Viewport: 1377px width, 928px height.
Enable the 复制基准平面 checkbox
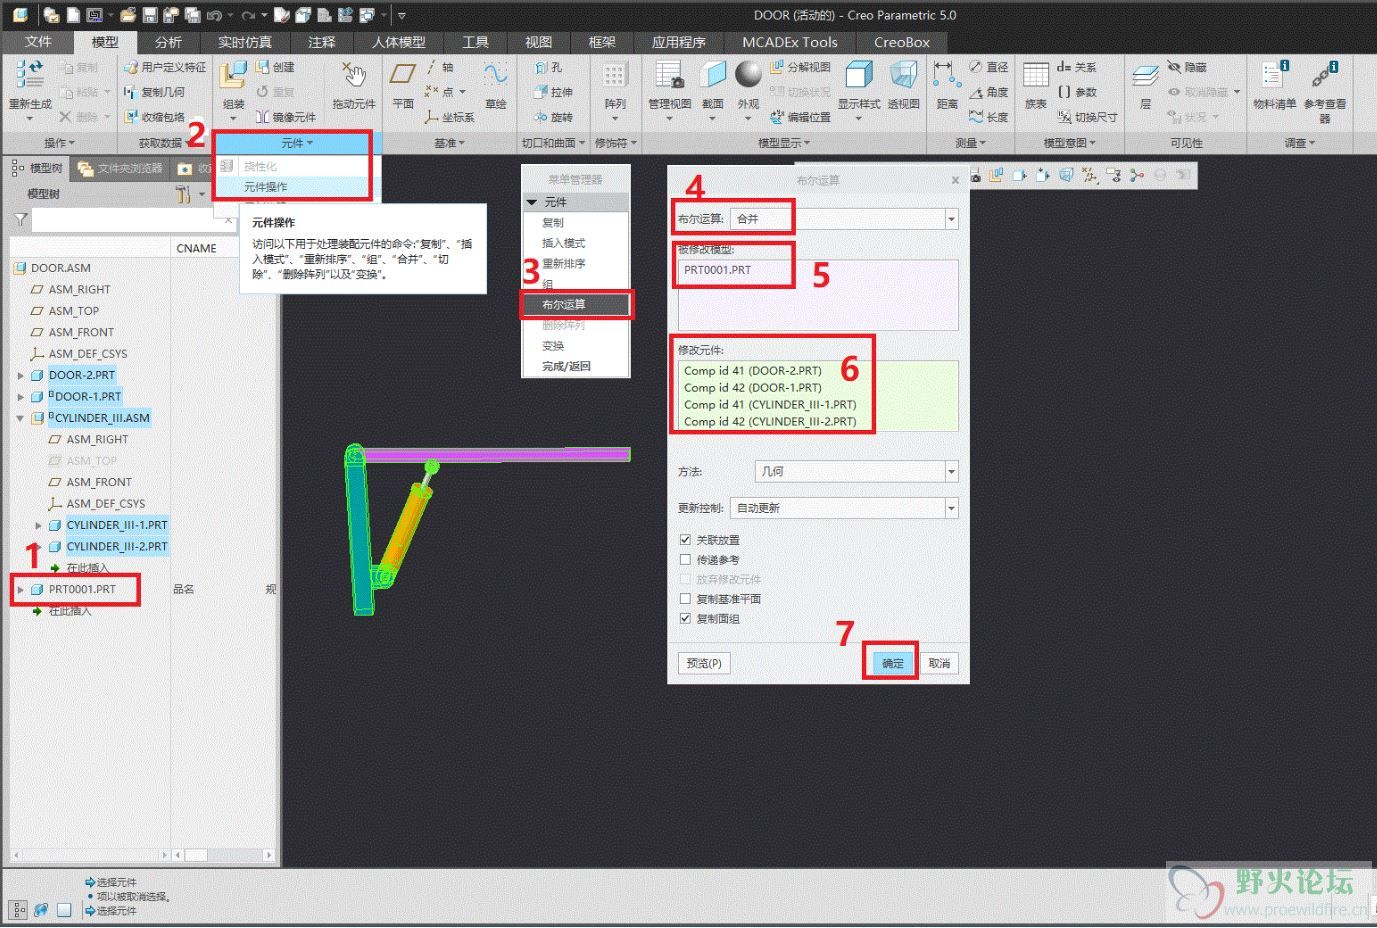click(685, 599)
